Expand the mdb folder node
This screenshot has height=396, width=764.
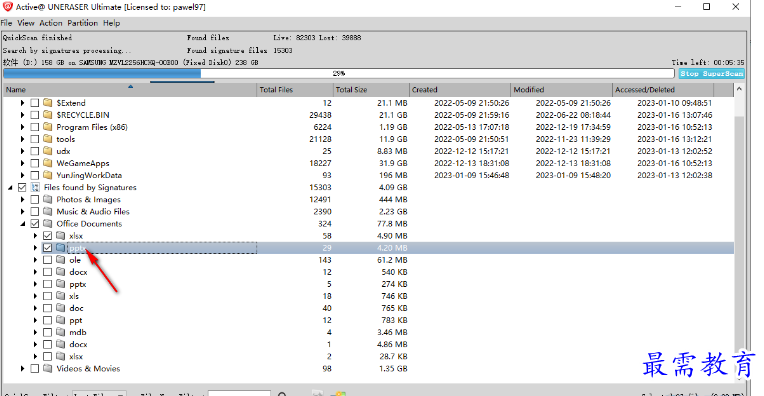coord(35,332)
